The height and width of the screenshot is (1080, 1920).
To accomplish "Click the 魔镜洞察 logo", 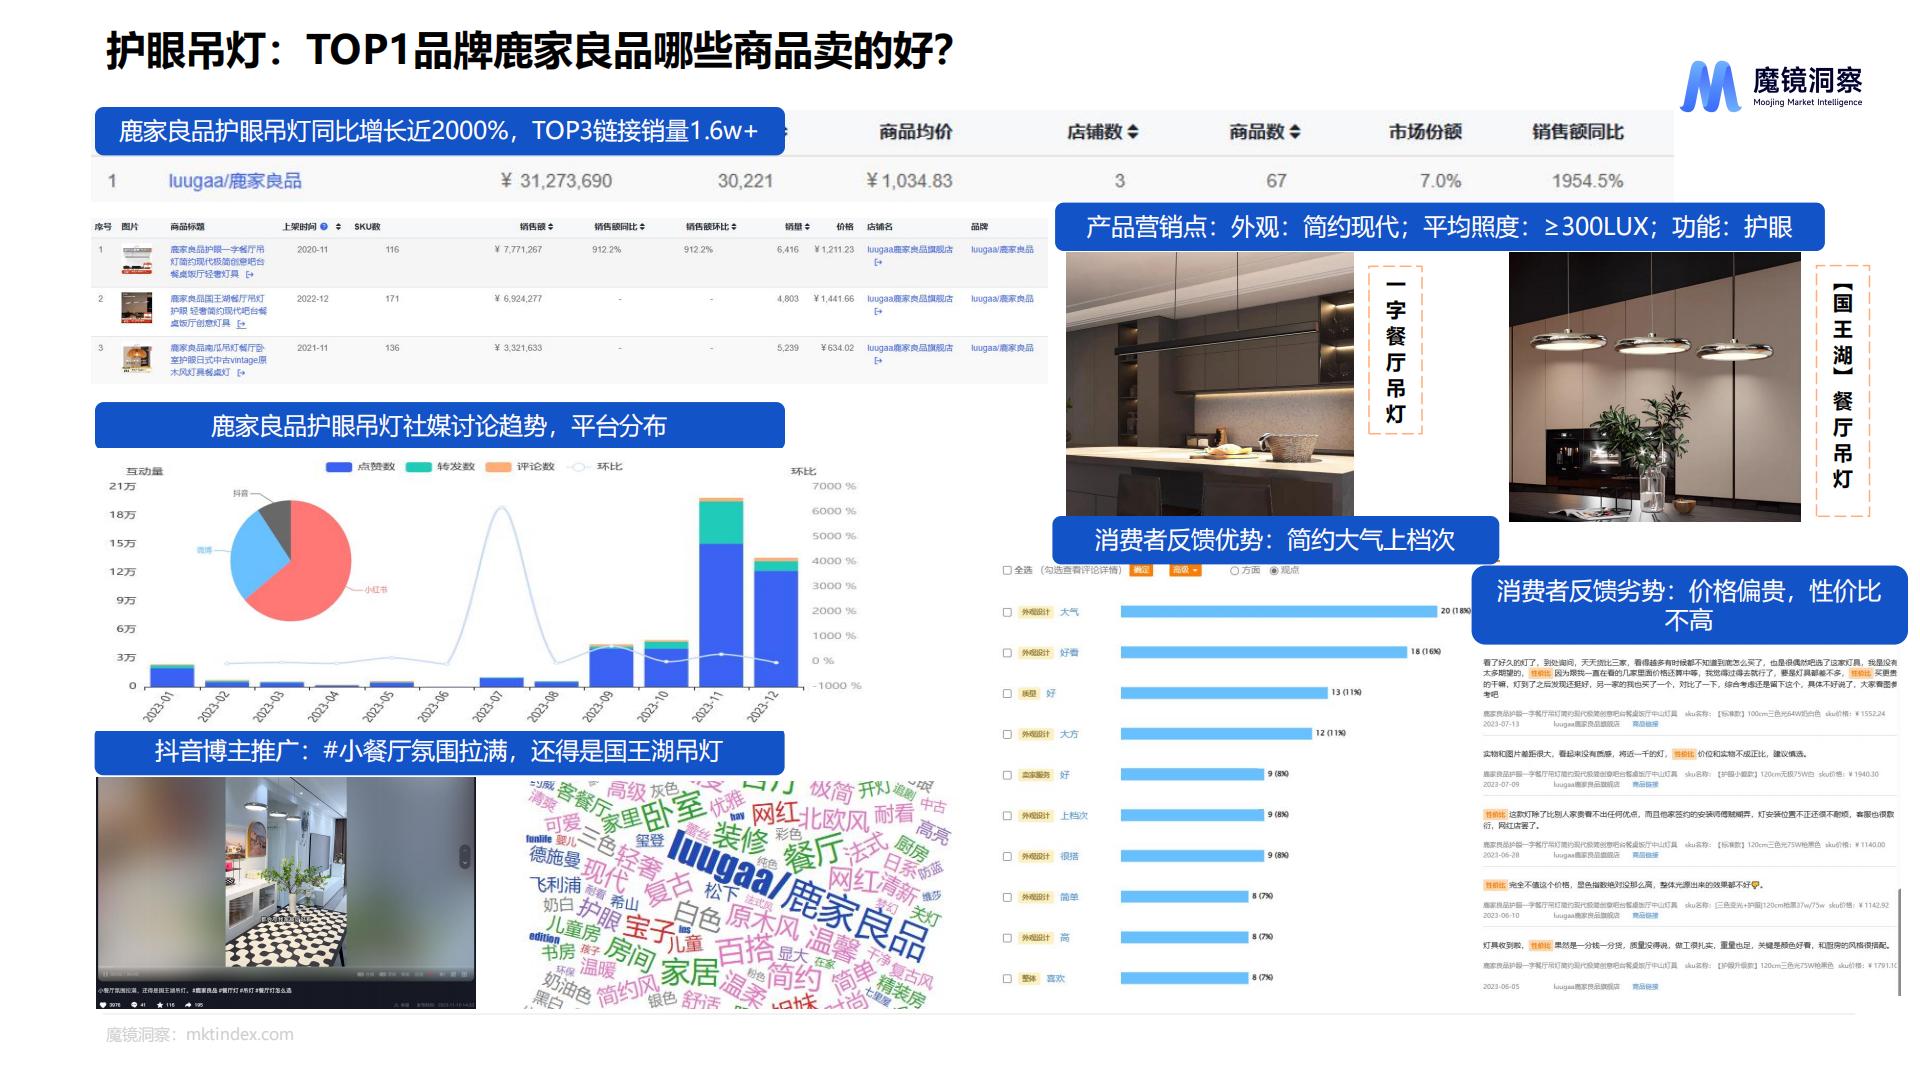I will 1771,86.
